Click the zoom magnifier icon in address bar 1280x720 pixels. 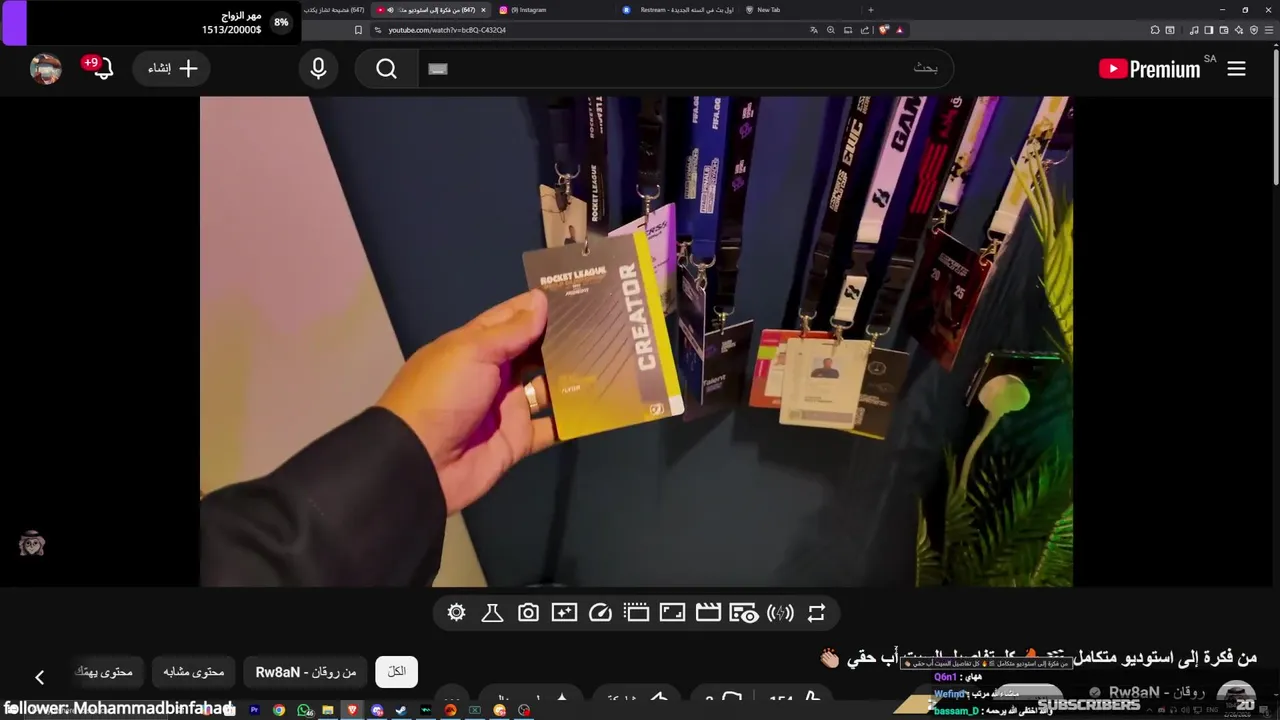[x=830, y=30]
